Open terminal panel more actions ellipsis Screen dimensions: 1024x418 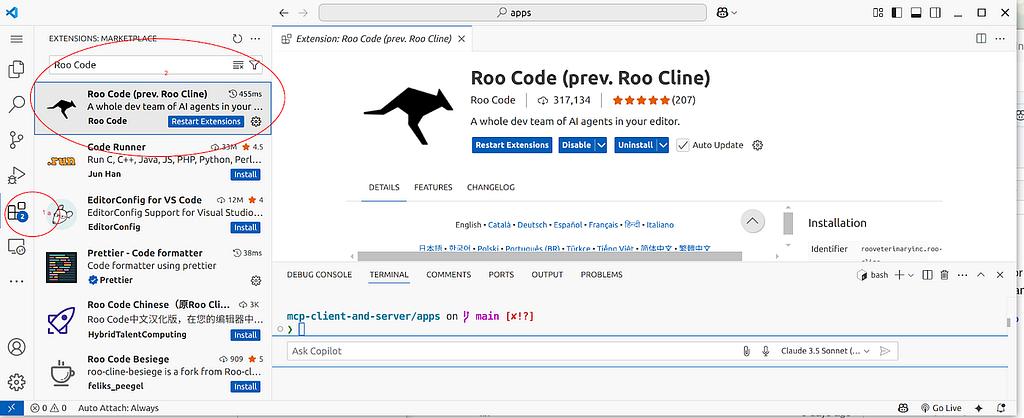pos(962,275)
